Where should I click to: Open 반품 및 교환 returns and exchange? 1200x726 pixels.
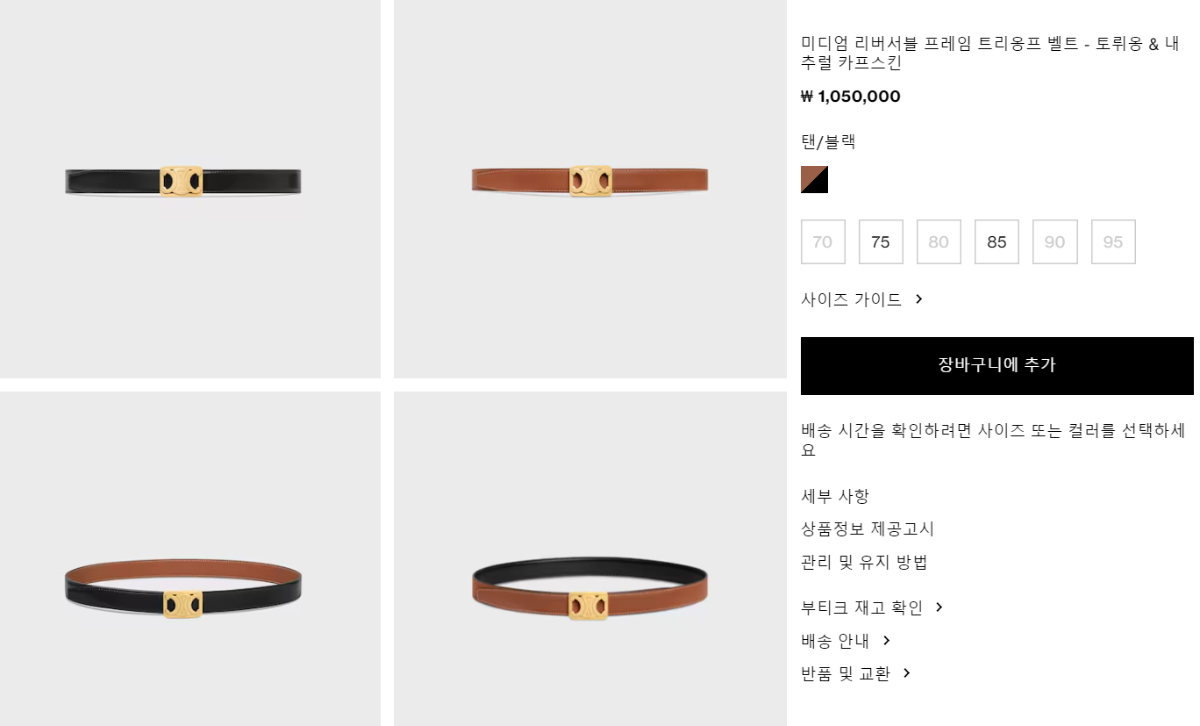pyautogui.click(x=846, y=673)
